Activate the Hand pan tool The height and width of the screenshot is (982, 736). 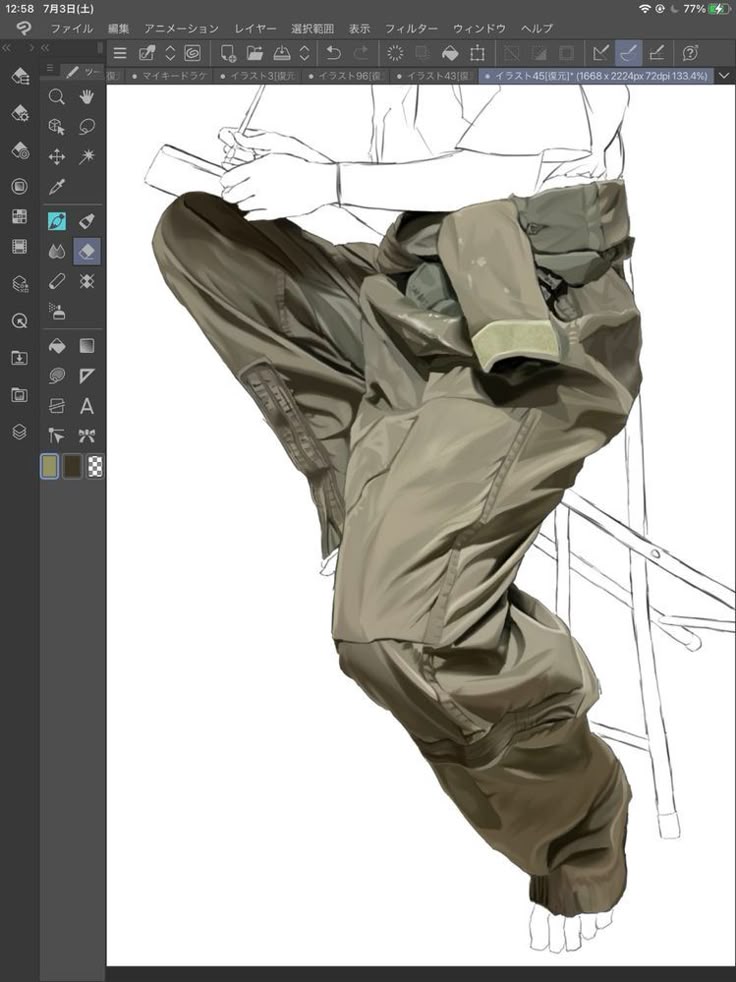tap(87, 96)
